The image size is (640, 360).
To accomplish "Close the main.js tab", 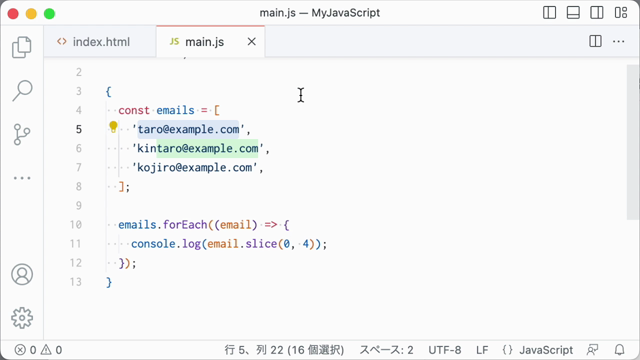I will (x=251, y=42).
